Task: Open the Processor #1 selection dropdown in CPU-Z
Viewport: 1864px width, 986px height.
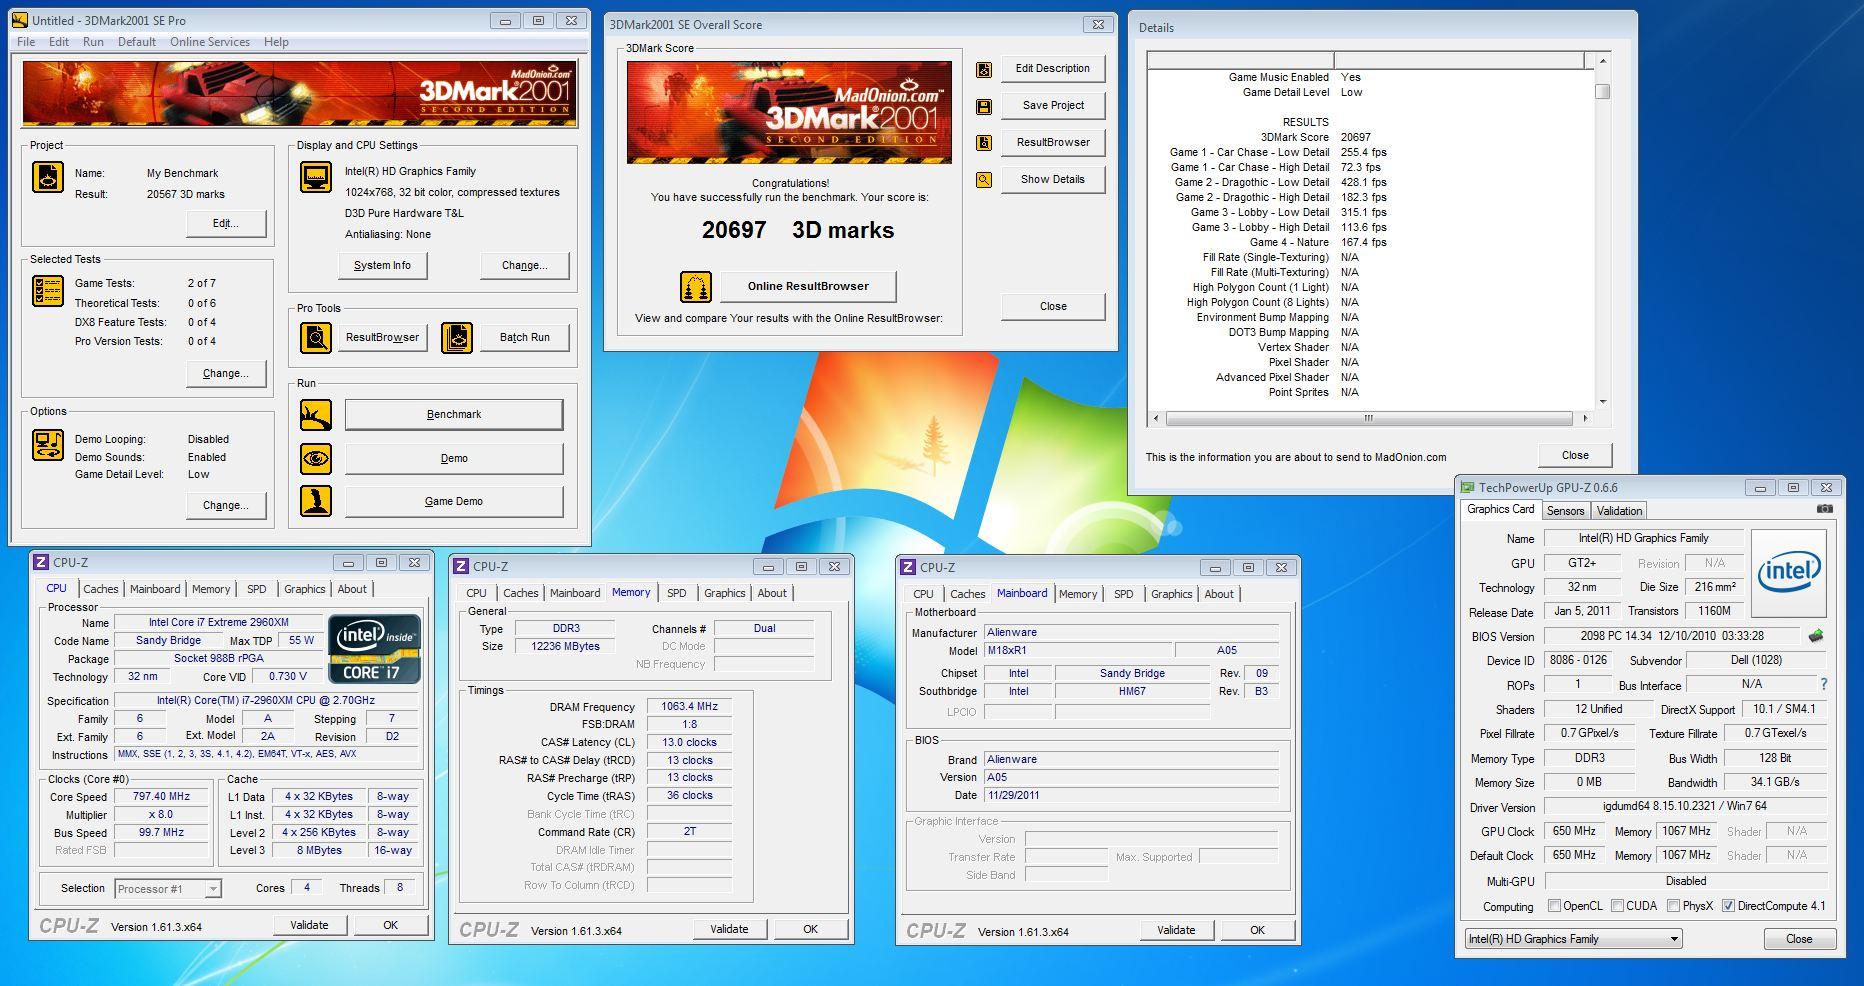Action: [168, 889]
